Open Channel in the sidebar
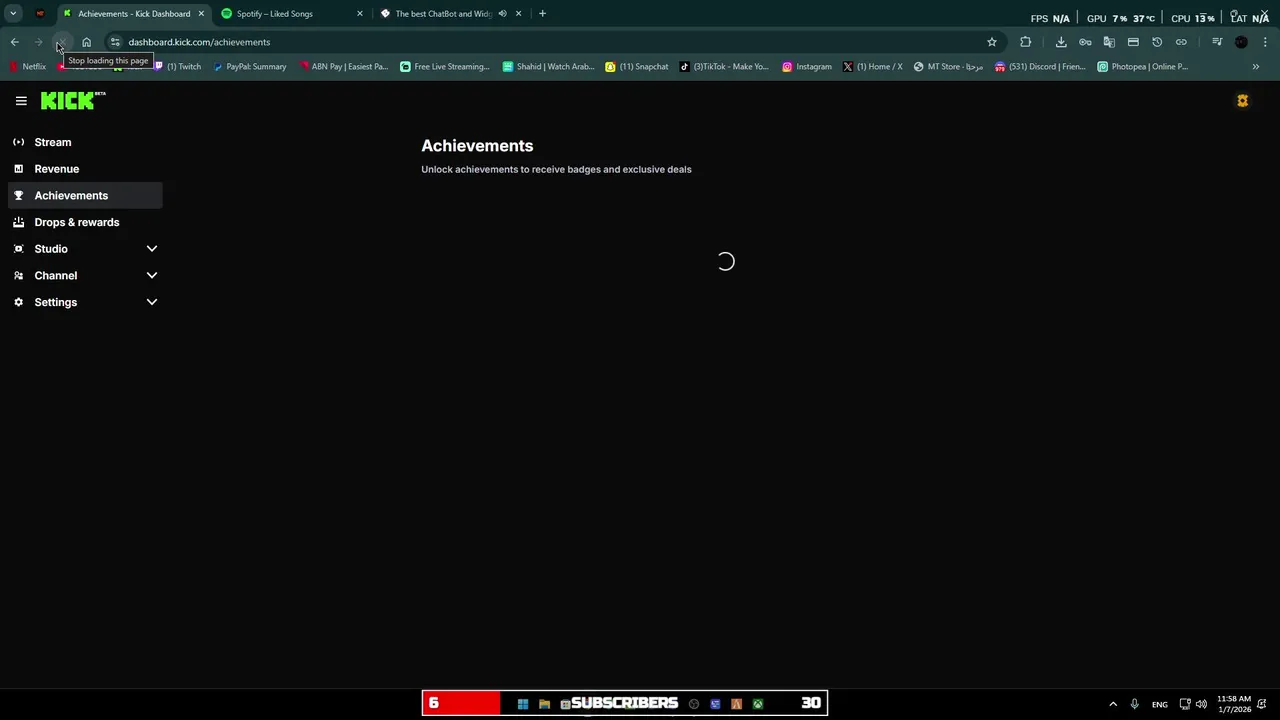Screen dimensions: 1280x720 pos(56,275)
